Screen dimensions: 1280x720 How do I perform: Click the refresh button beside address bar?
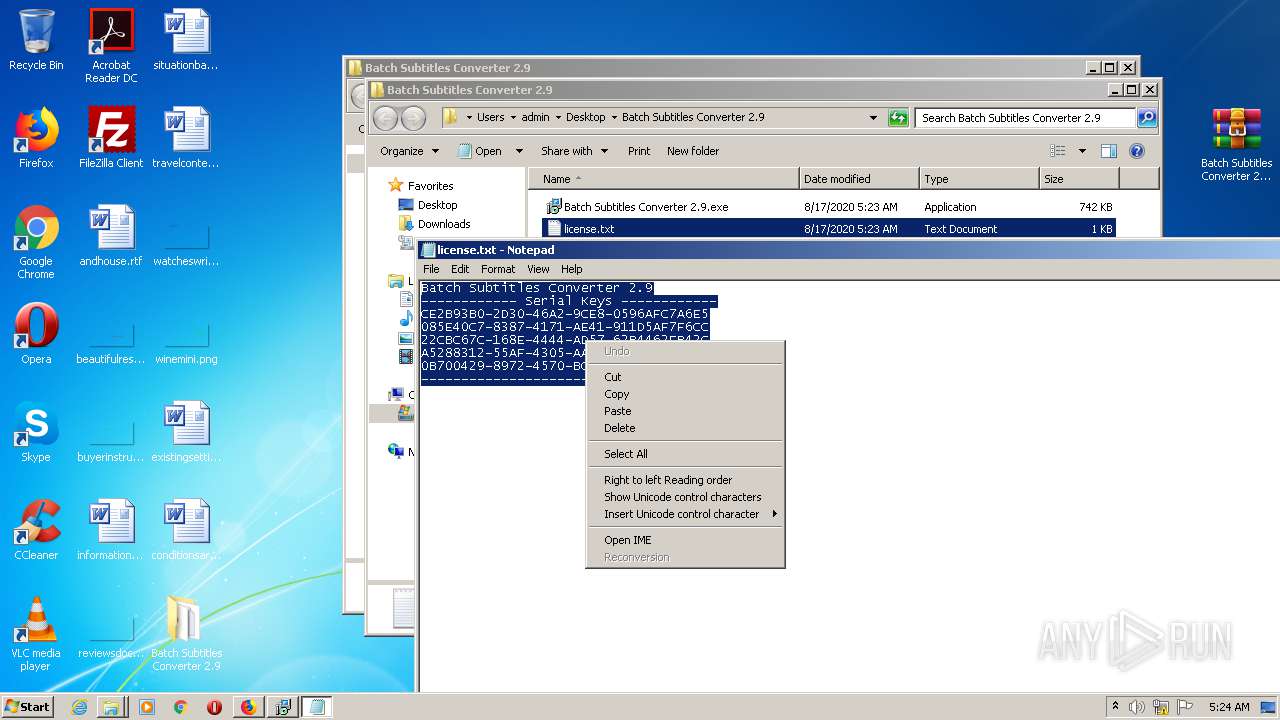(898, 118)
